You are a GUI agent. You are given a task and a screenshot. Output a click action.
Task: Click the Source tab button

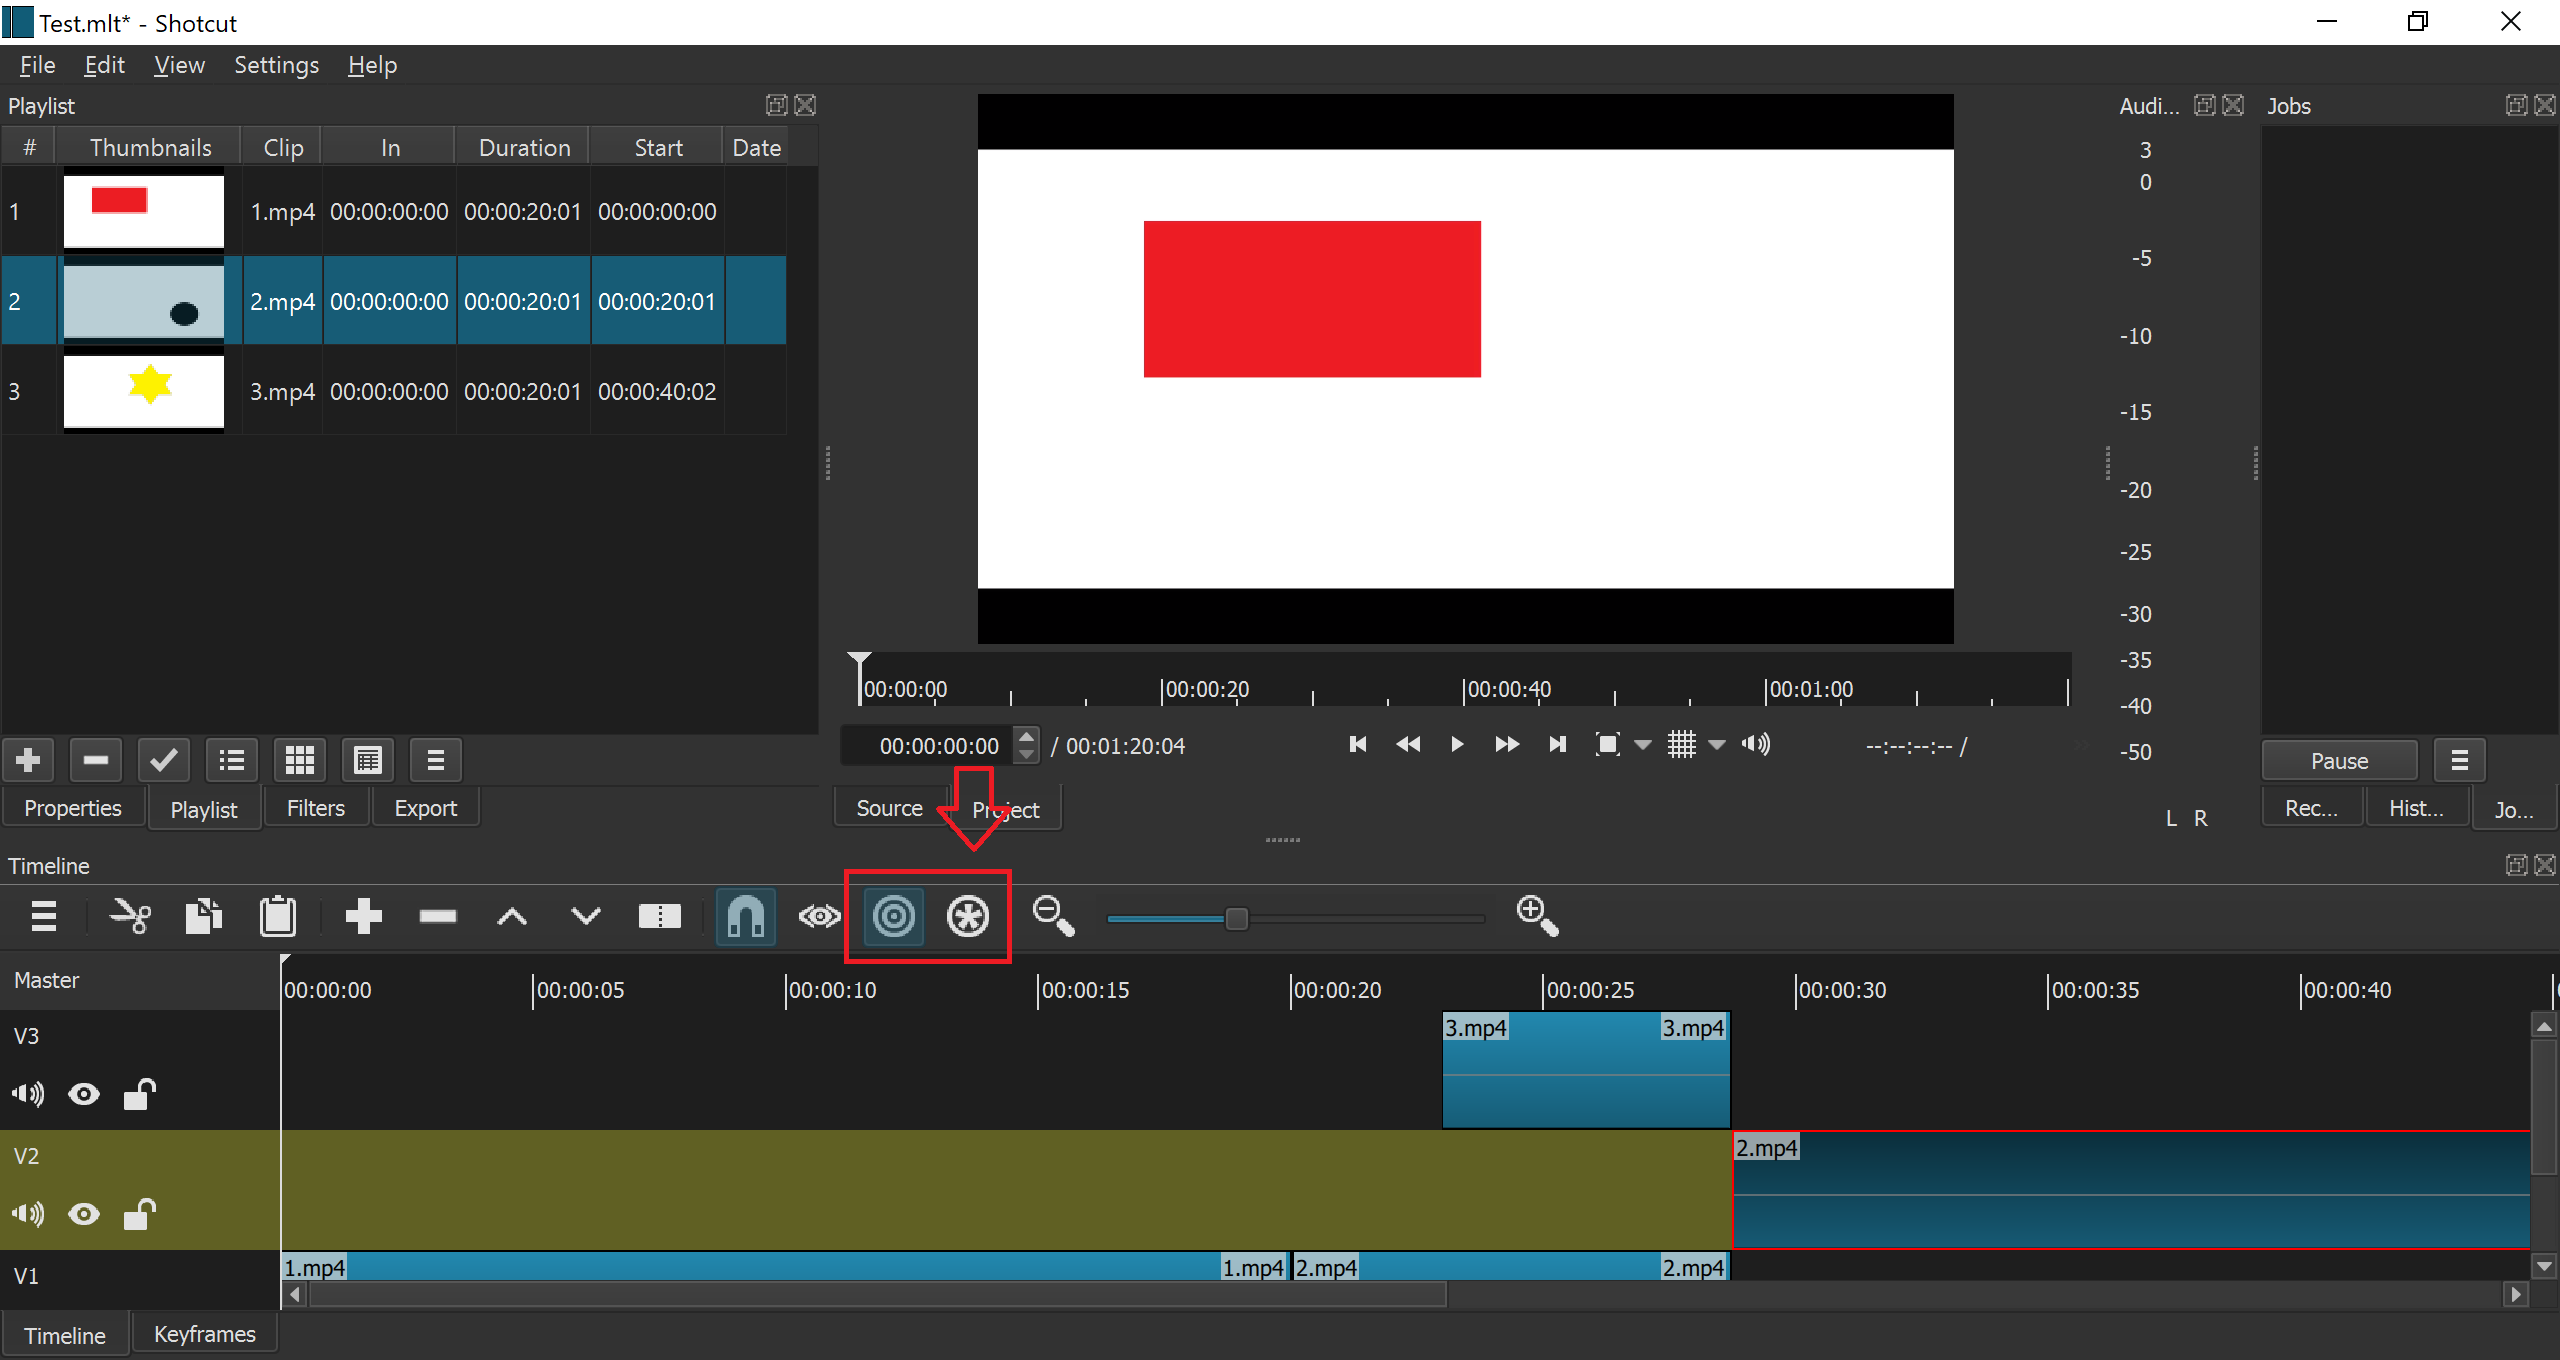point(889,808)
